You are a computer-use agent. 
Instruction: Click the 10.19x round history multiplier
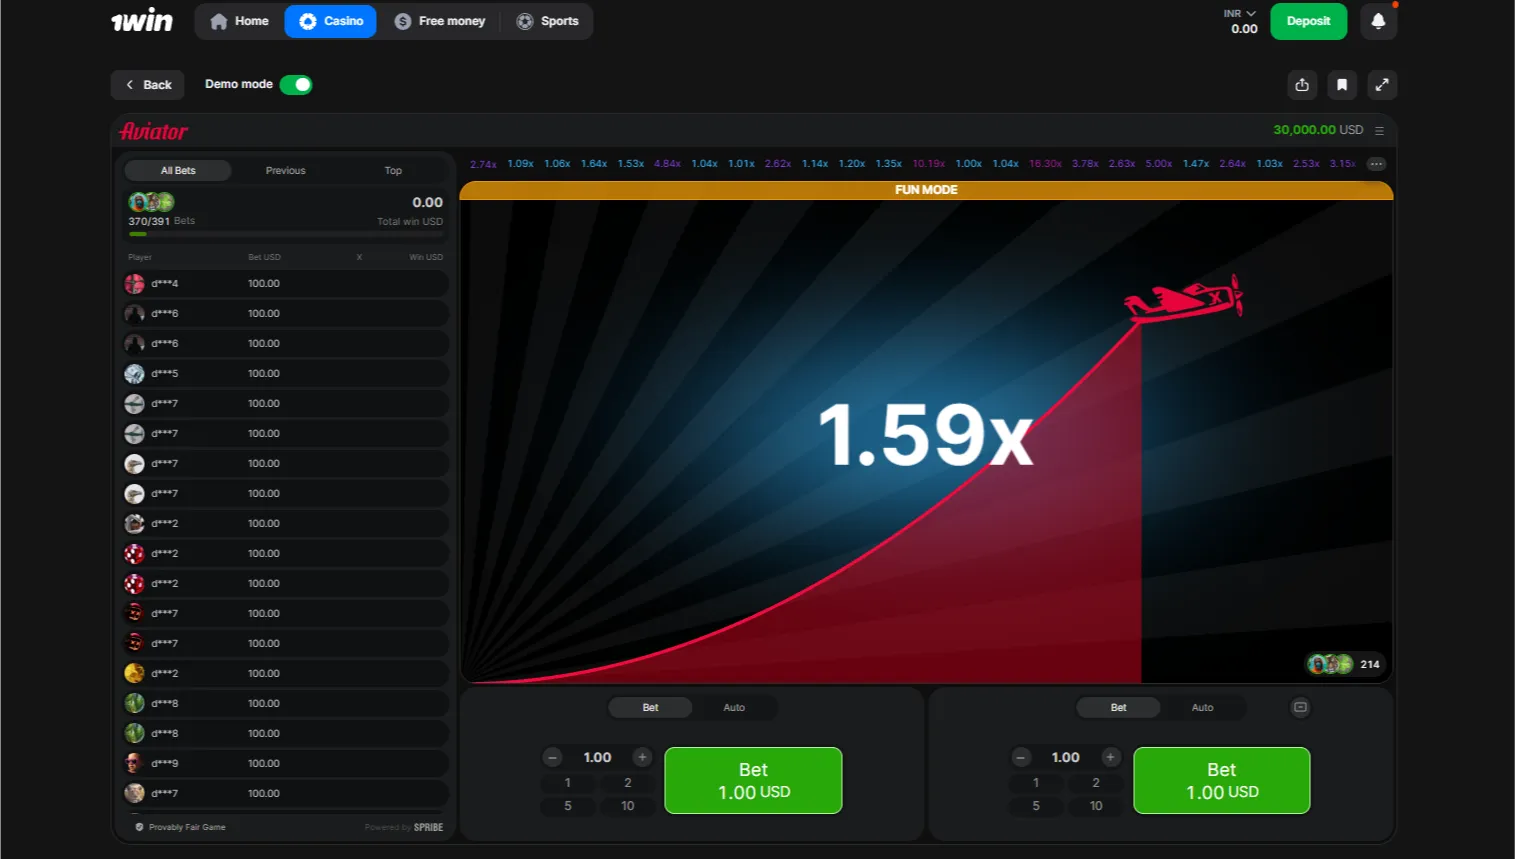tap(928, 164)
